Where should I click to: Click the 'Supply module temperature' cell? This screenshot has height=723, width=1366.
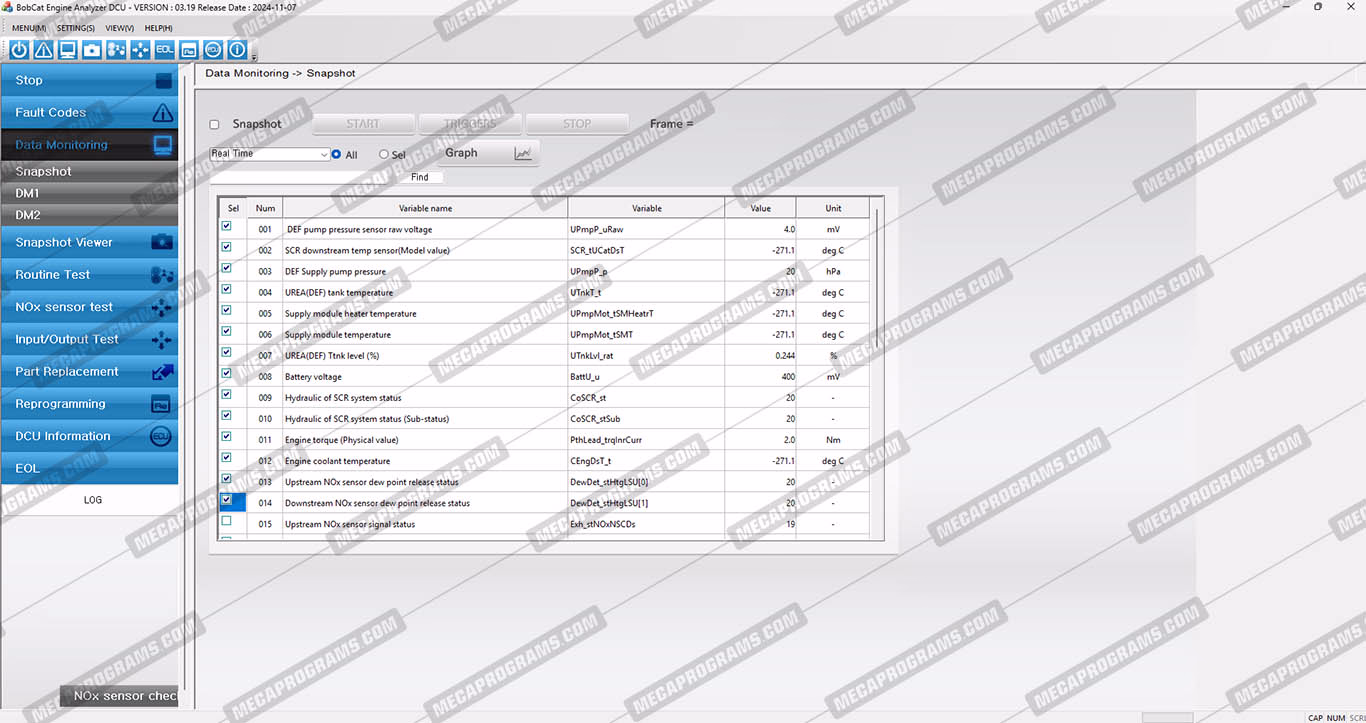[x=425, y=335]
